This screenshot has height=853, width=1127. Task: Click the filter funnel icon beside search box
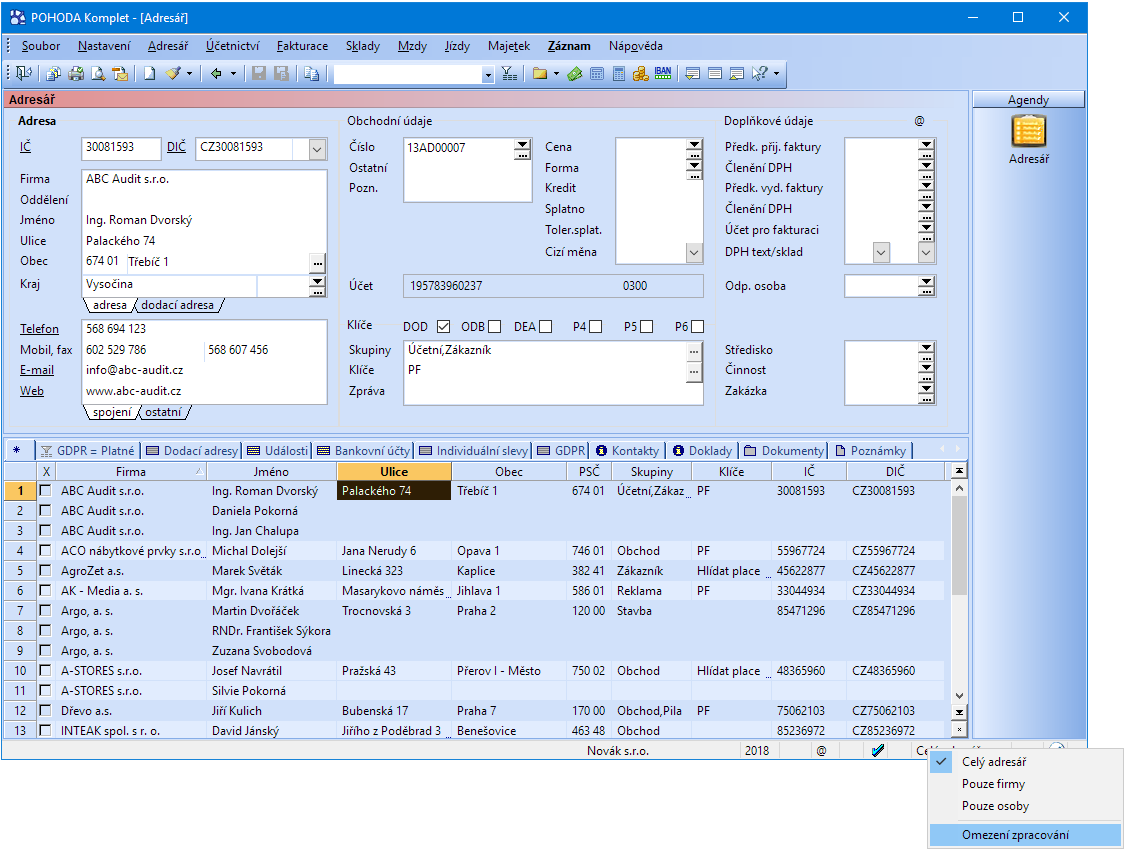(x=509, y=73)
